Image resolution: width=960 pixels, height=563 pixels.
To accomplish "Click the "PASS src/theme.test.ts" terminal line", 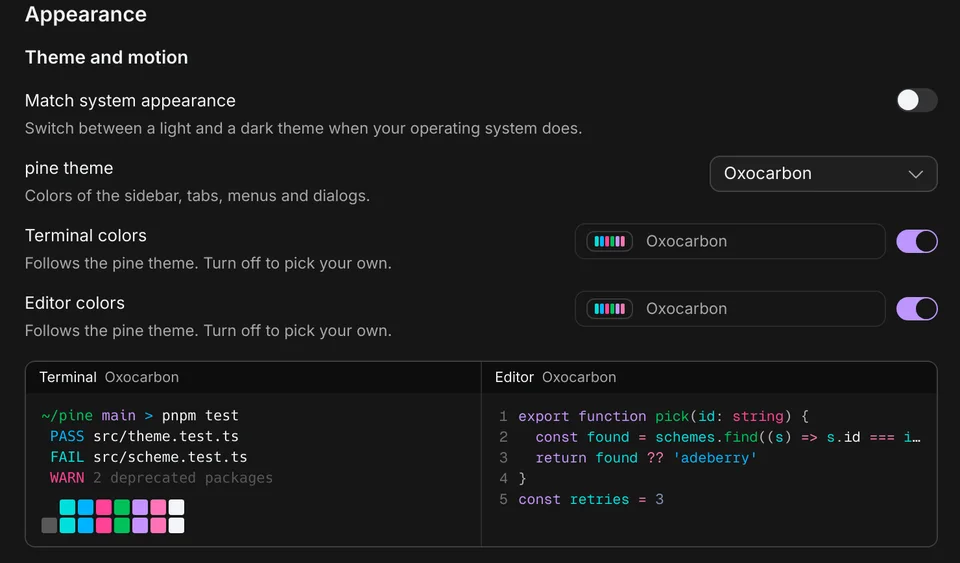I will (x=144, y=436).
